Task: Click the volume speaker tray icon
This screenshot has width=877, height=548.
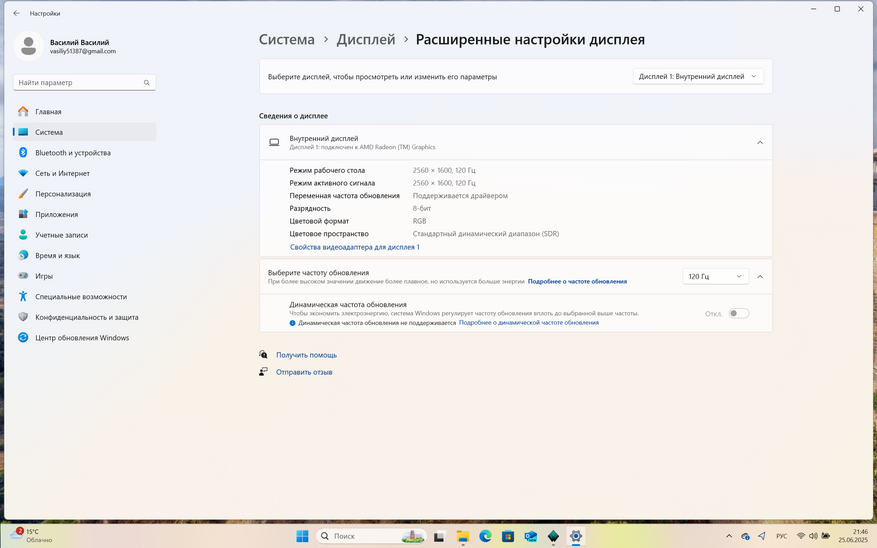Action: 813,536
